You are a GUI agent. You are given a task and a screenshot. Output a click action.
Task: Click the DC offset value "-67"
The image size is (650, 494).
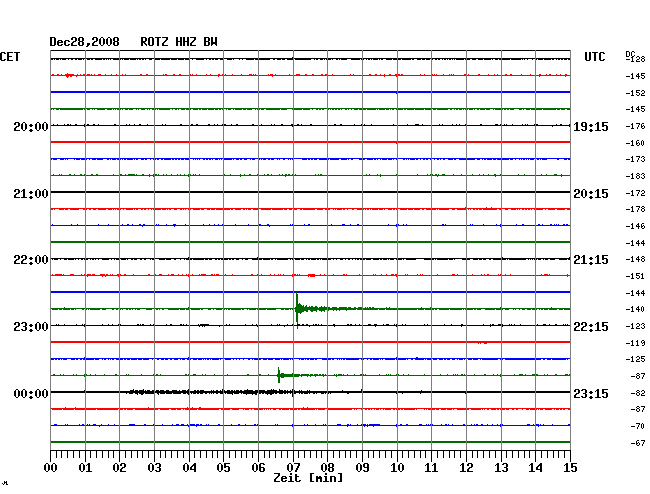pyautogui.click(x=638, y=443)
